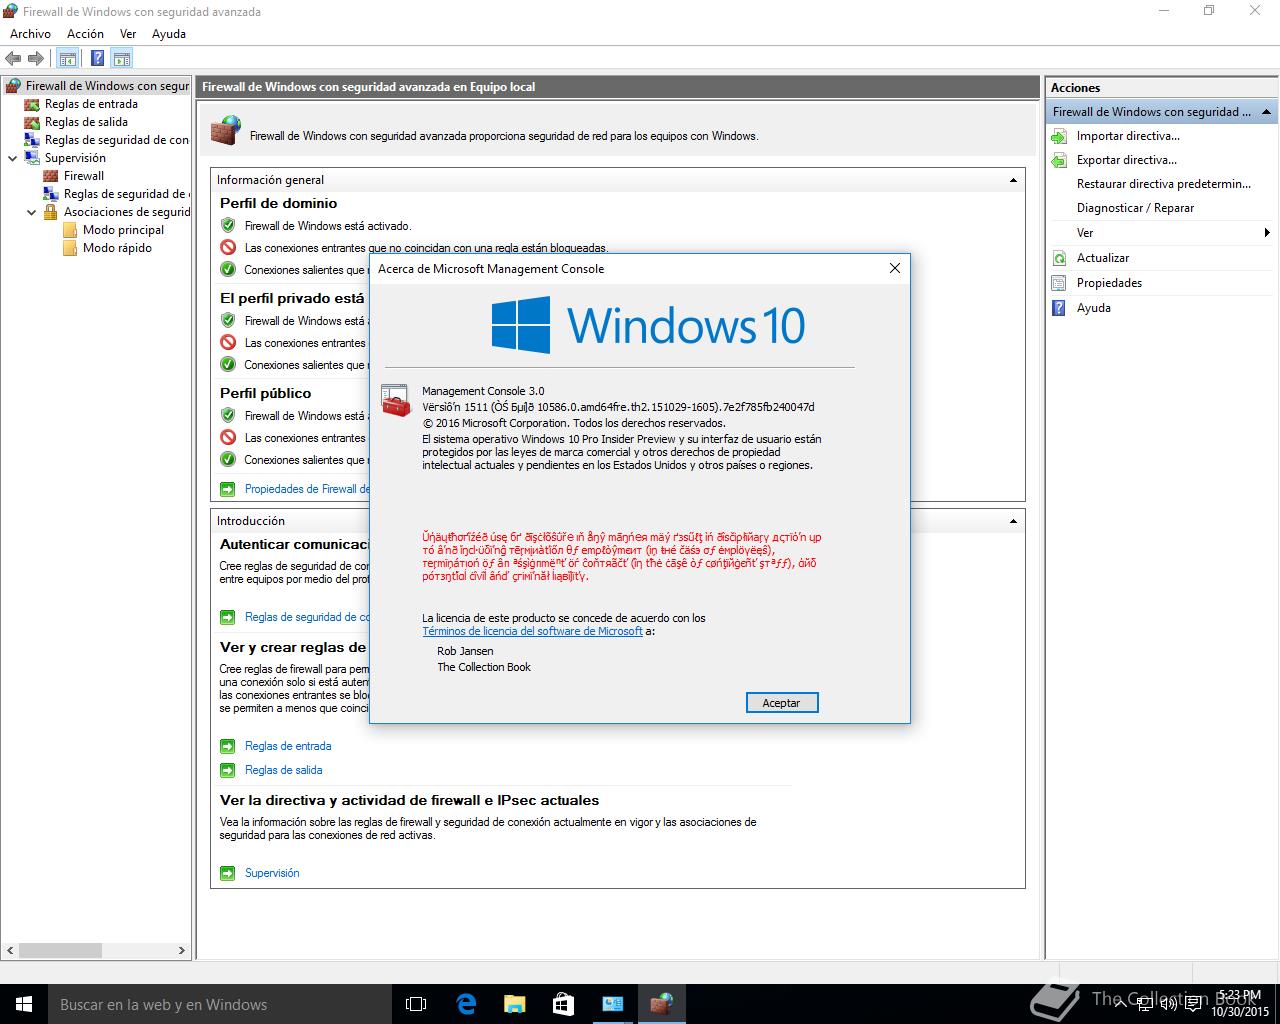Select root Firewall de Windows tree node
This screenshot has height=1024, width=1280.
click(x=107, y=86)
